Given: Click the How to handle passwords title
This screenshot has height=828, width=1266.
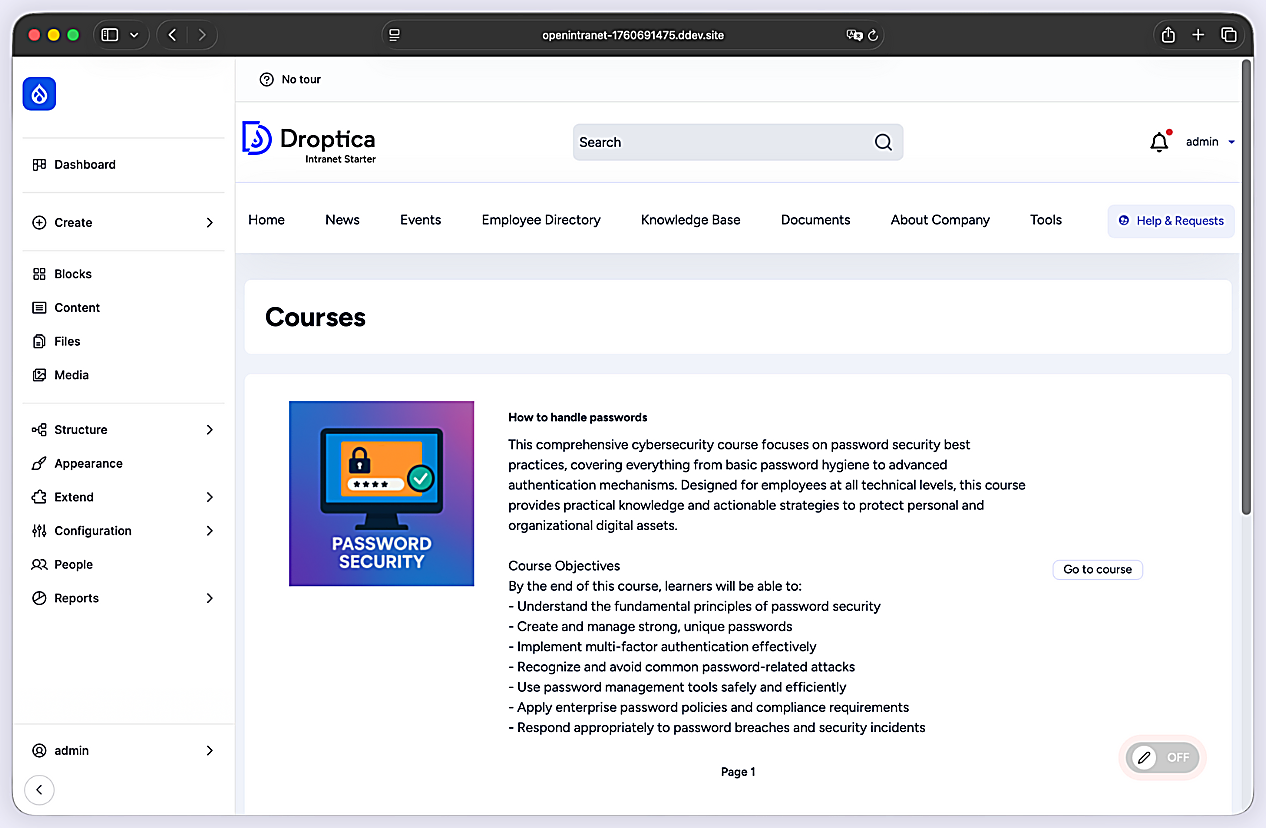Looking at the screenshot, I should (578, 417).
